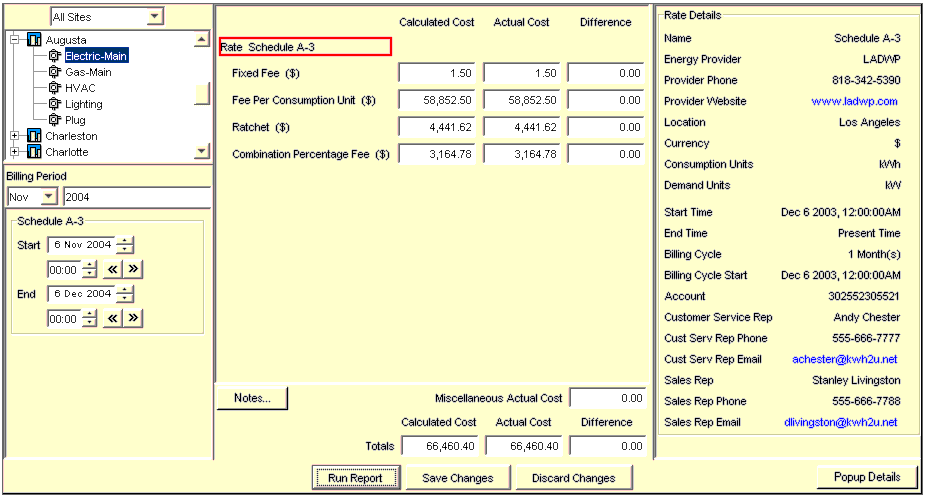This screenshot has height=497, width=926.
Task: Expand the Charlotte site node
Action: [15, 152]
